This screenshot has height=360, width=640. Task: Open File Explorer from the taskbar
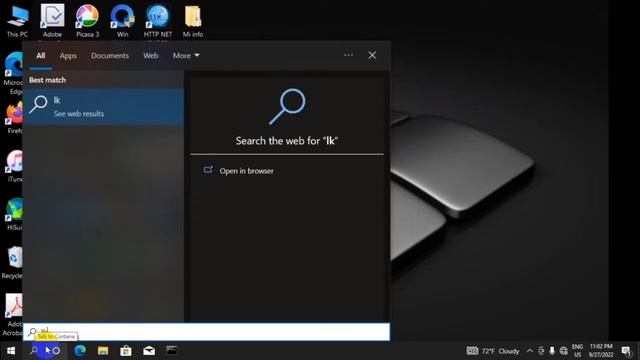(x=103, y=351)
